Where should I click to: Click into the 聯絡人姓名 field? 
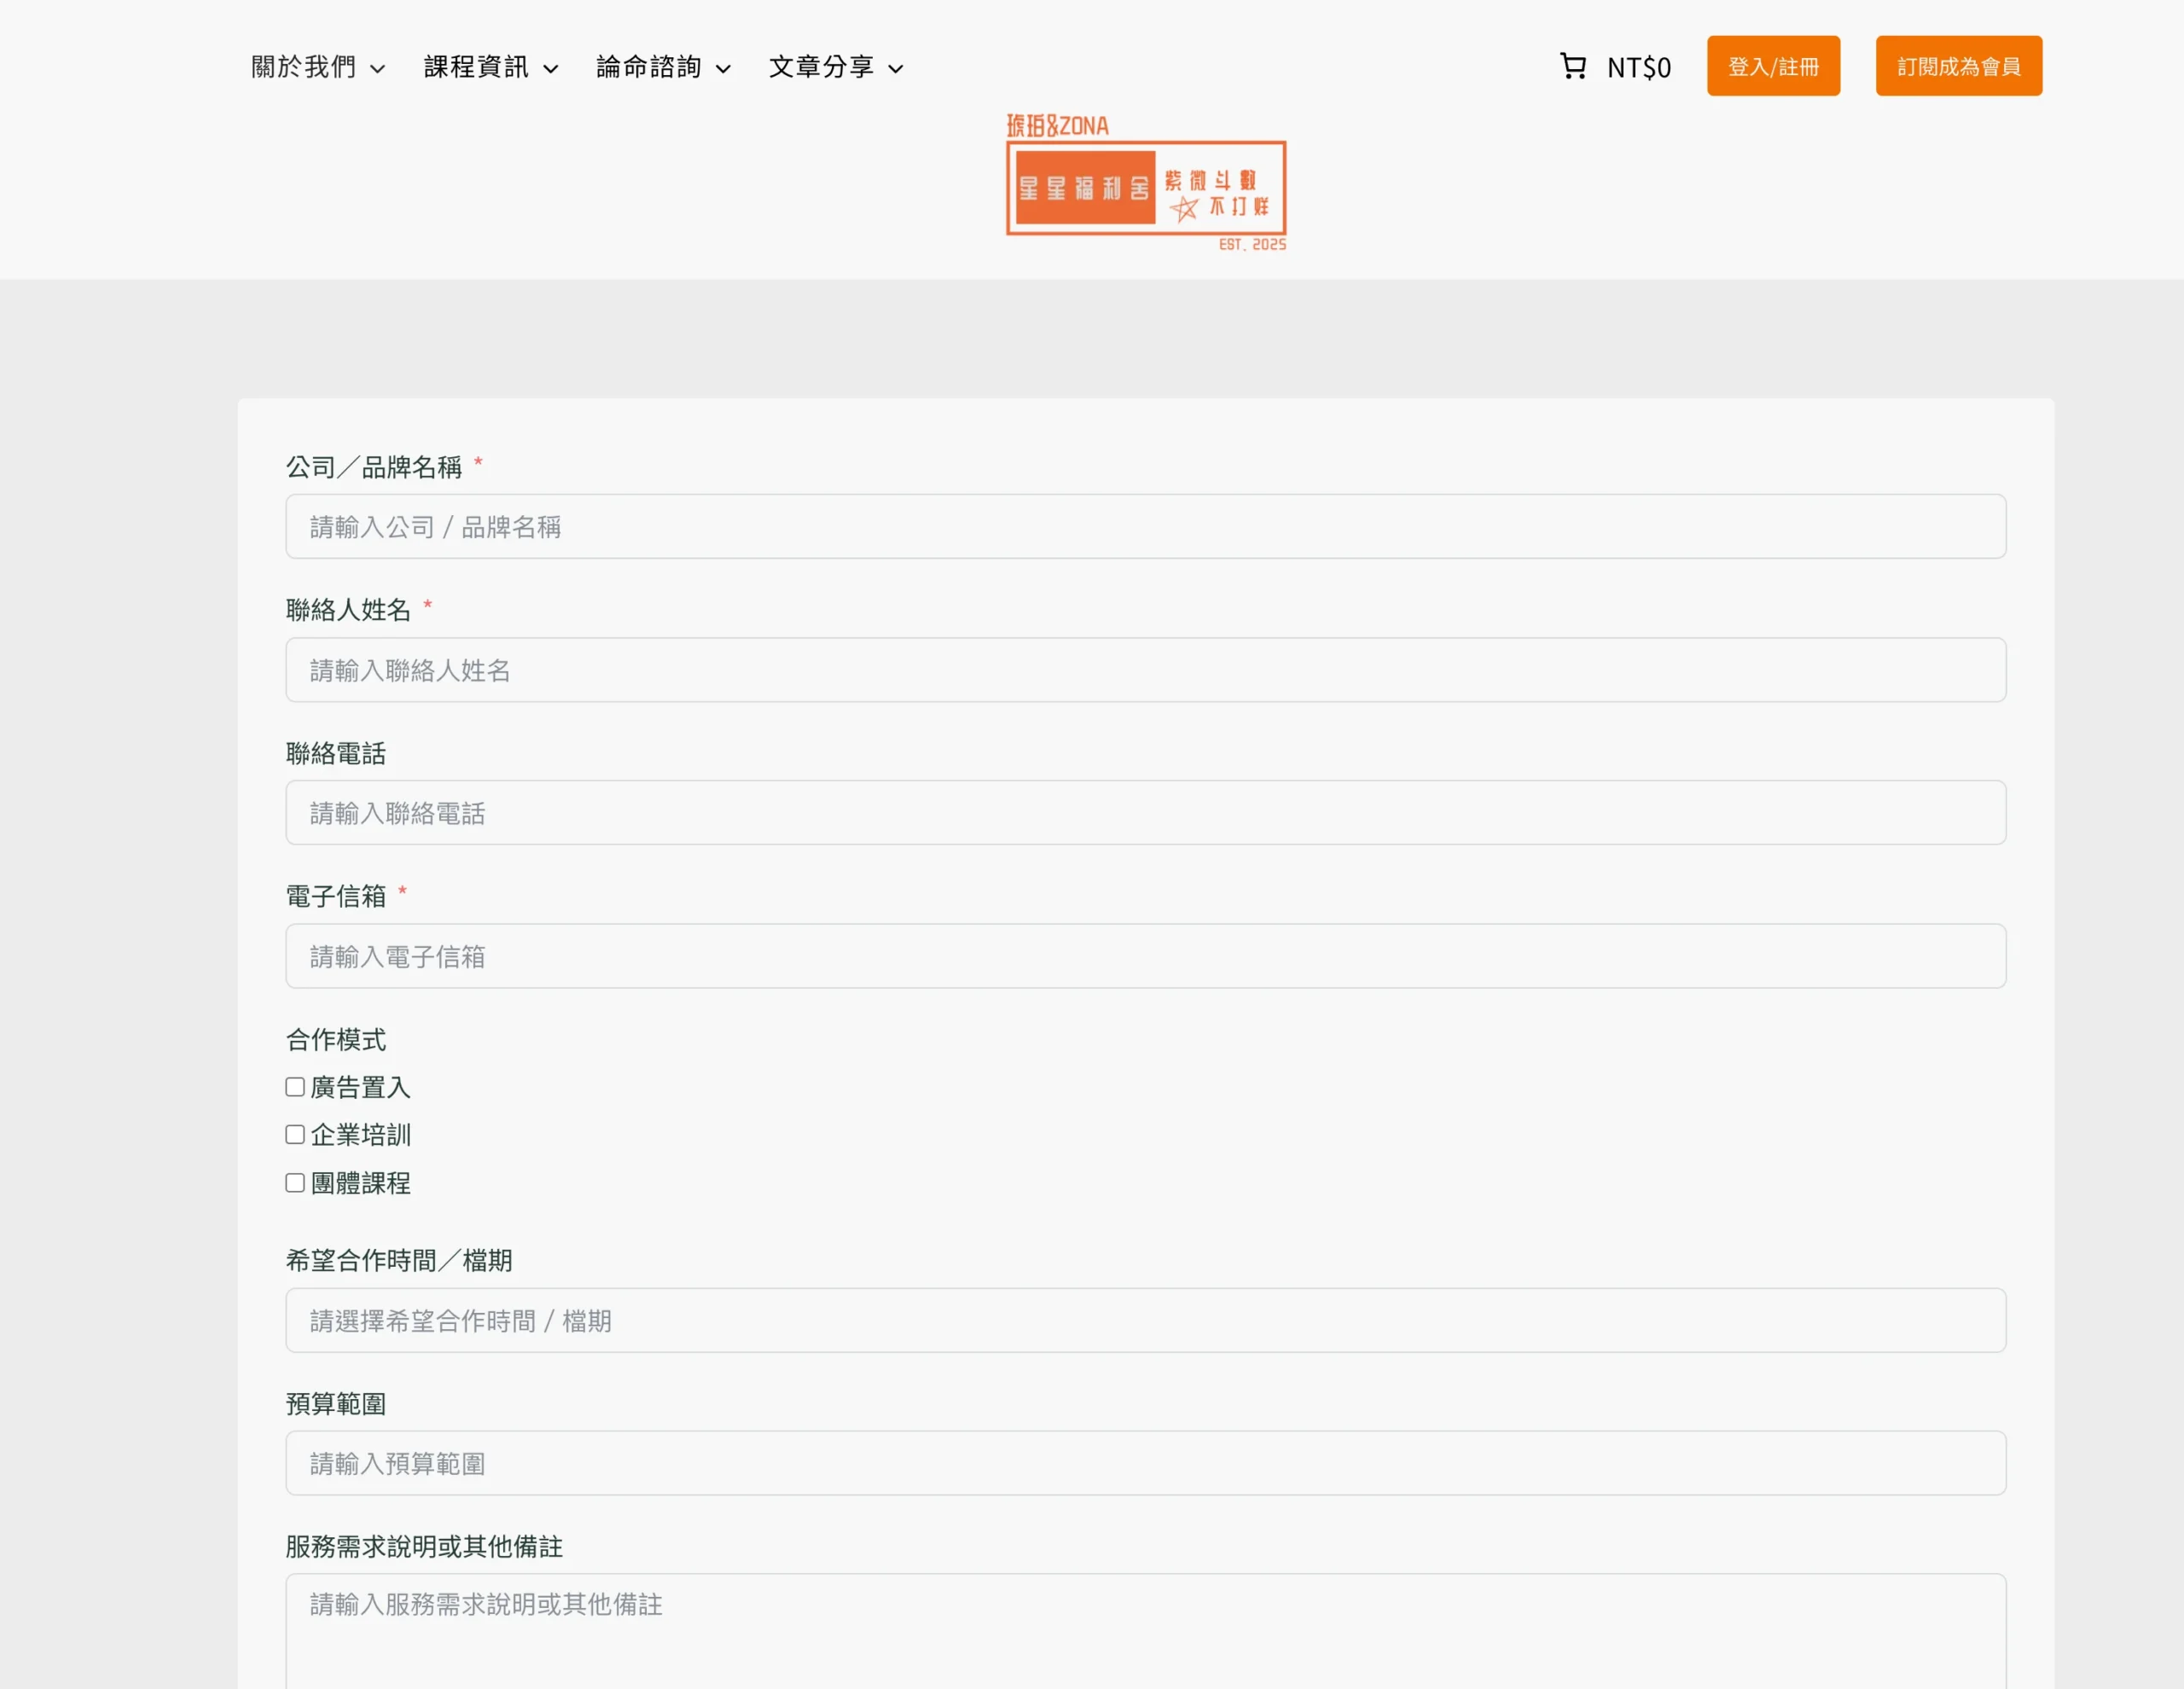(1145, 670)
